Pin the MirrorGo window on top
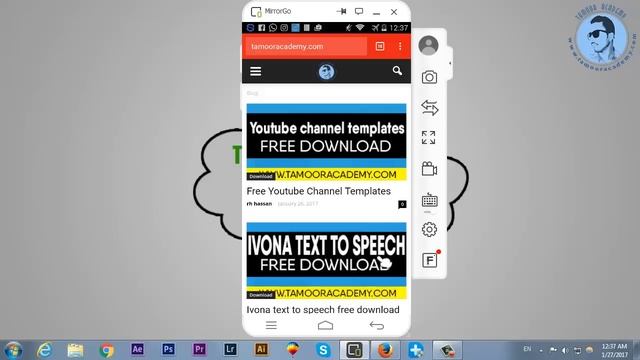 [342, 11]
